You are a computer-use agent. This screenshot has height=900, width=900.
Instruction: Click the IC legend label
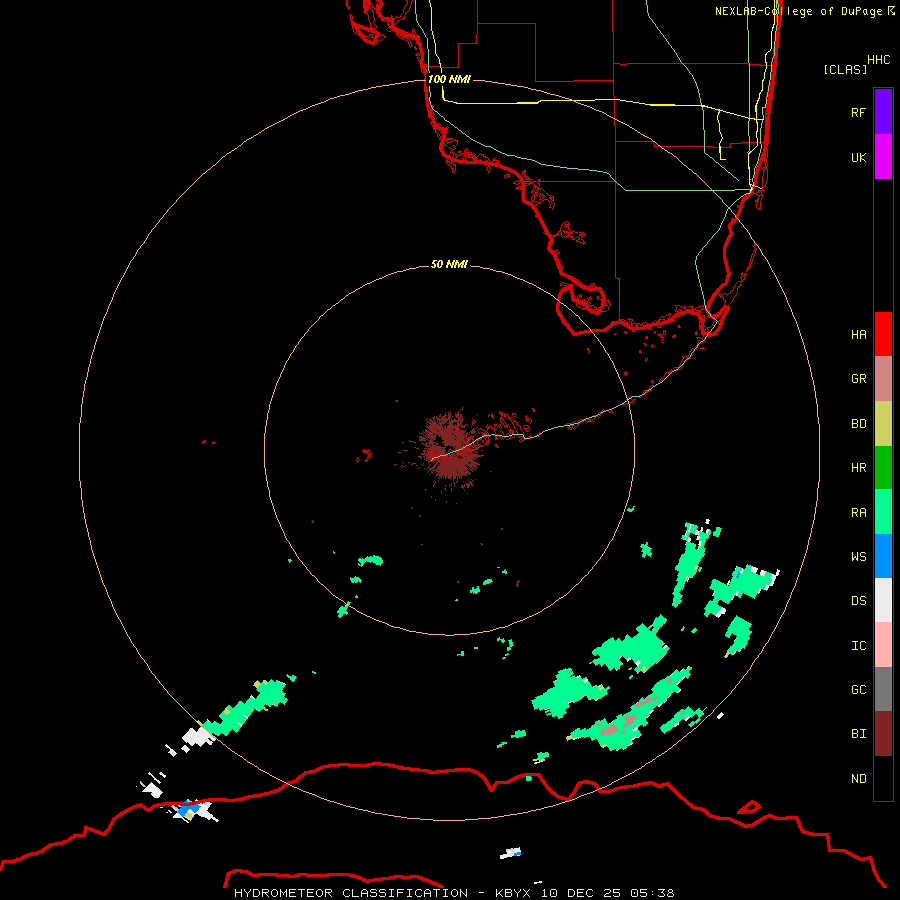tap(858, 645)
